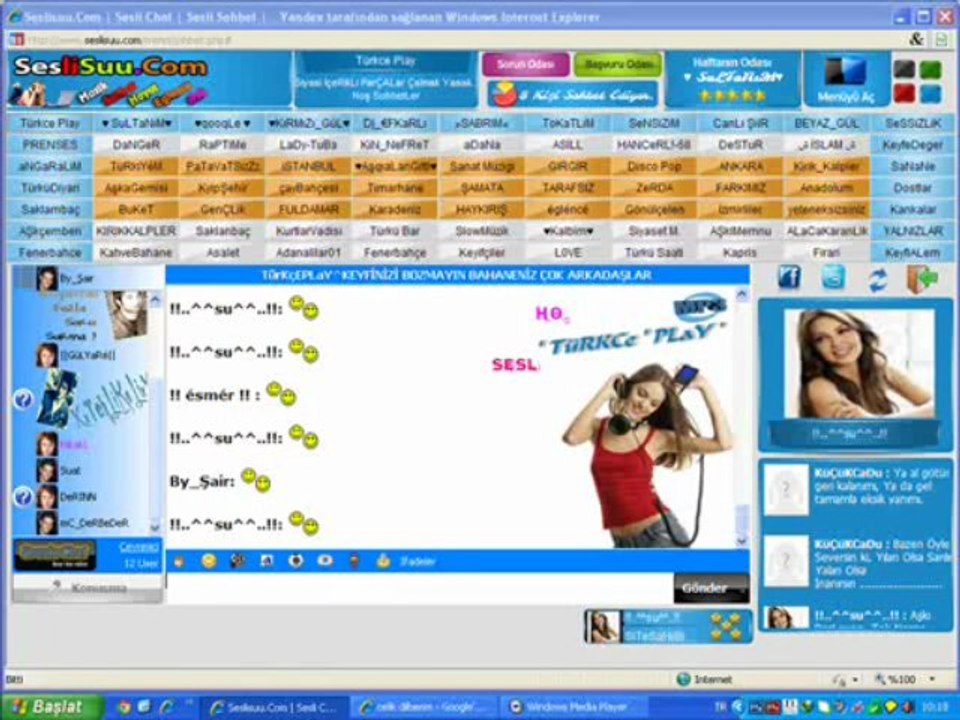Switch to the SuLTaNiM room tab
The image size is (960, 720).
(x=136, y=123)
